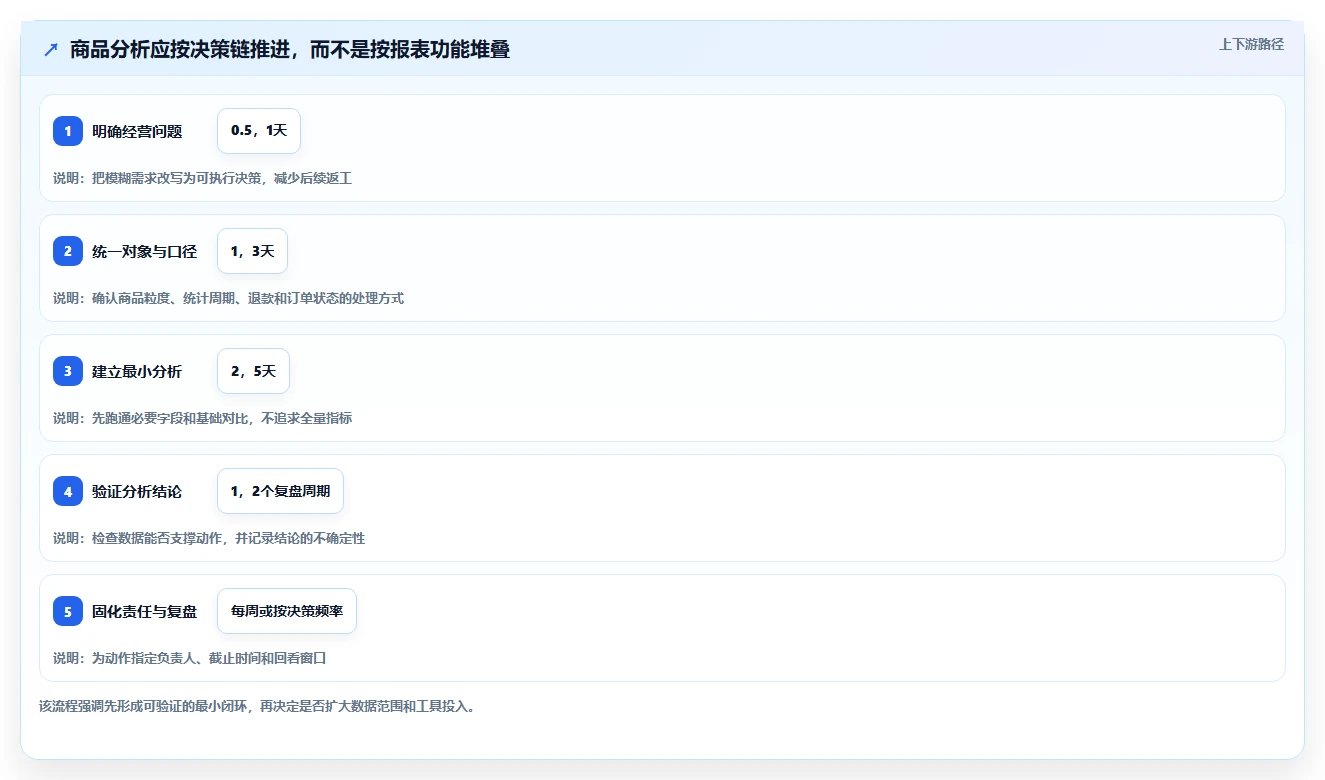Click the 0.5，1天 duration chip
The image size is (1325, 780).
pos(259,131)
